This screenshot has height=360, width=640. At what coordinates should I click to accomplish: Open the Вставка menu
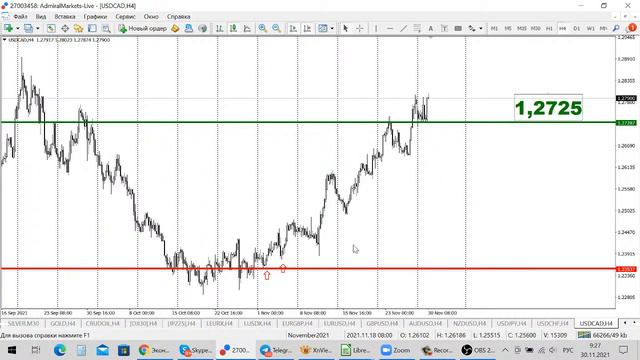pyautogui.click(x=65, y=17)
